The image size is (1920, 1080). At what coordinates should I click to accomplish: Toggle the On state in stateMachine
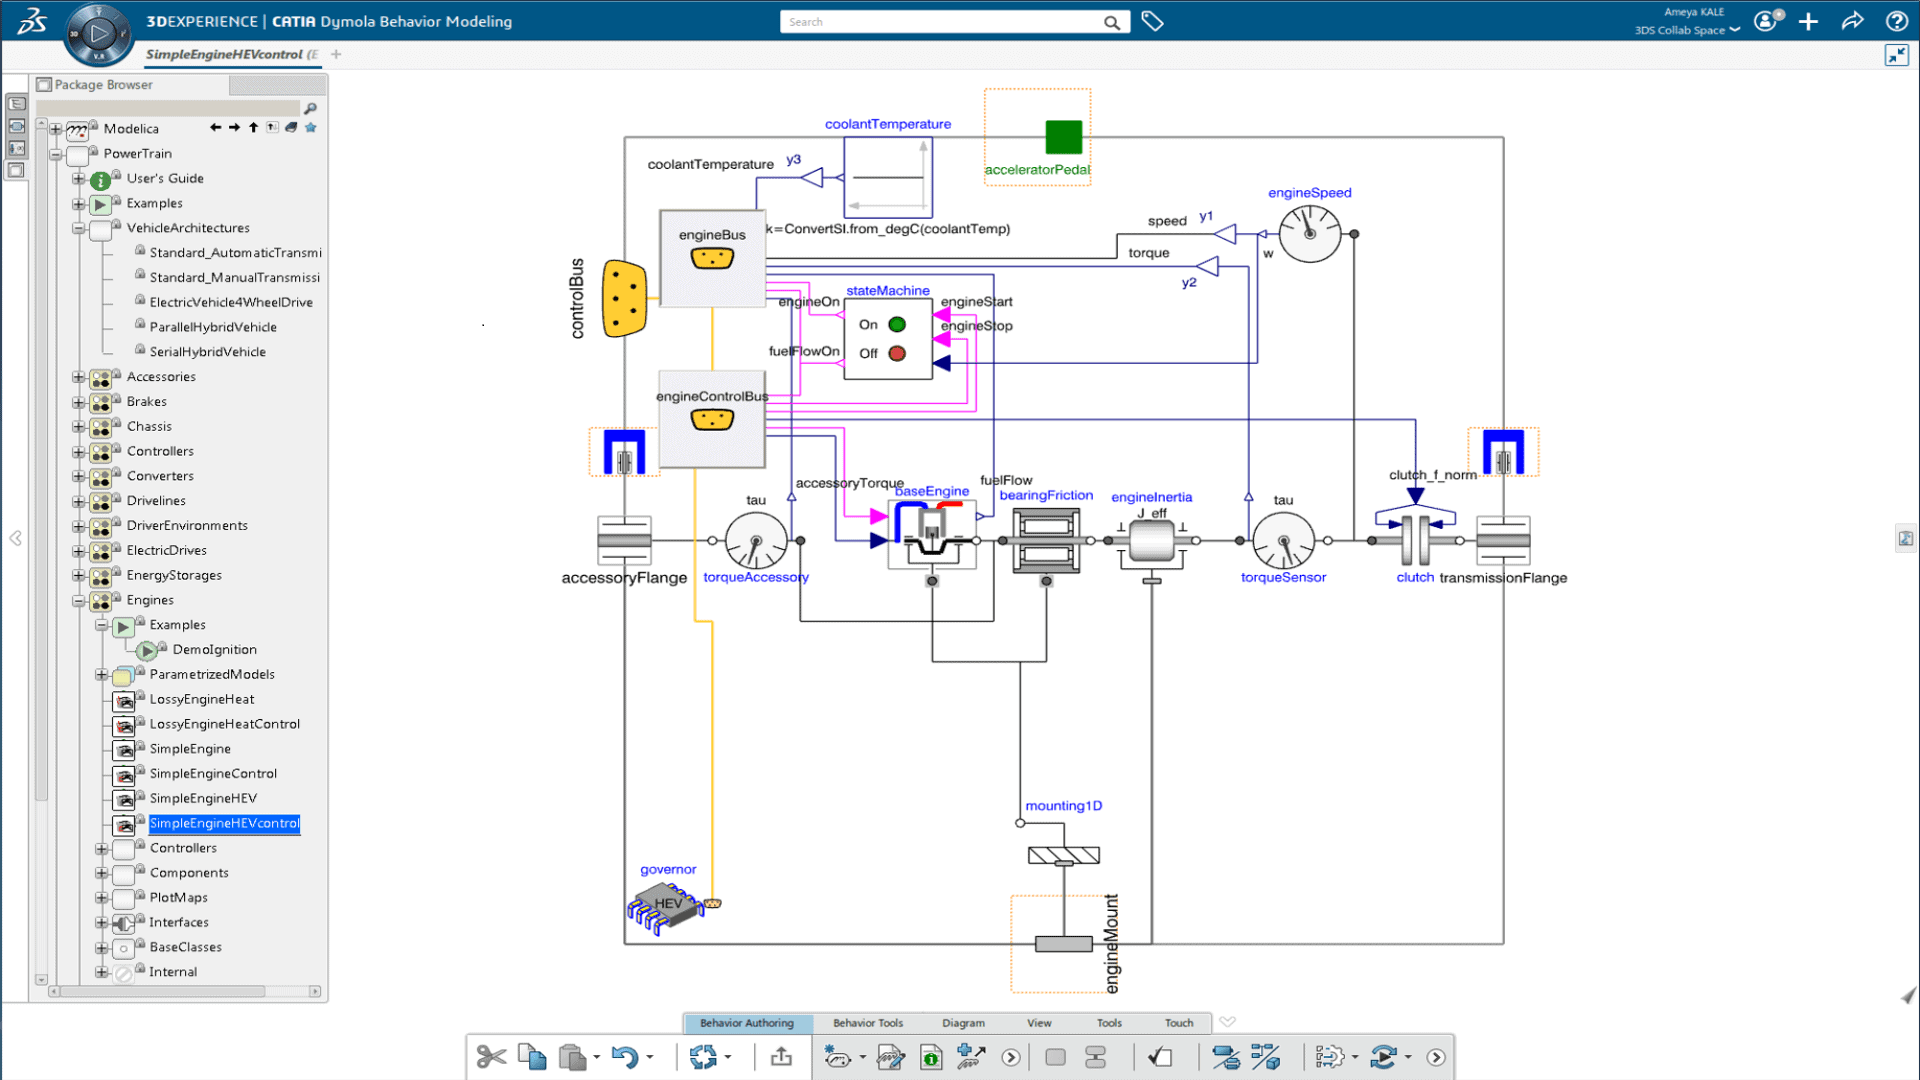(895, 326)
